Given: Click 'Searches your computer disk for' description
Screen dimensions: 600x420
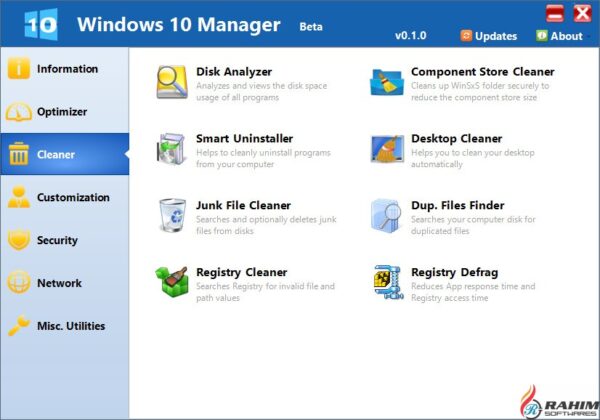Looking at the screenshot, I should pyautogui.click(x=473, y=220).
